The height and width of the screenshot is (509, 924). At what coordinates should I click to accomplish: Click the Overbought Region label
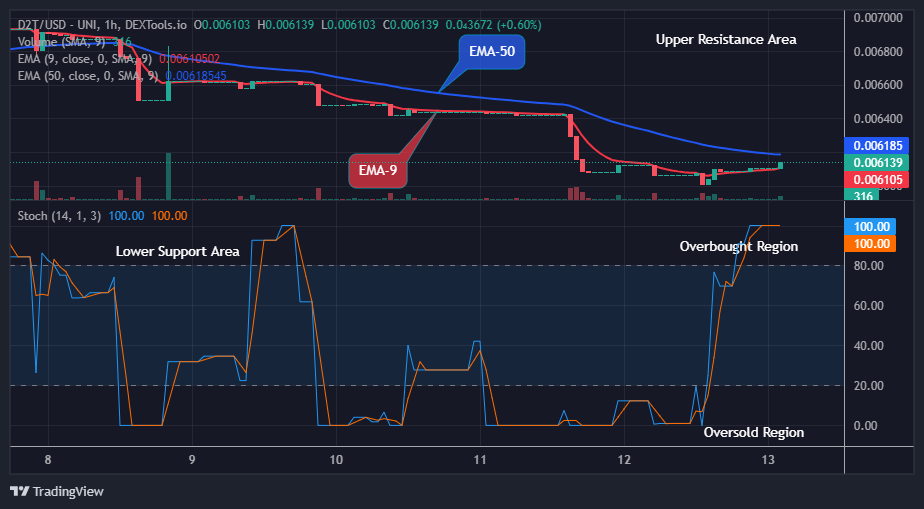(x=739, y=246)
